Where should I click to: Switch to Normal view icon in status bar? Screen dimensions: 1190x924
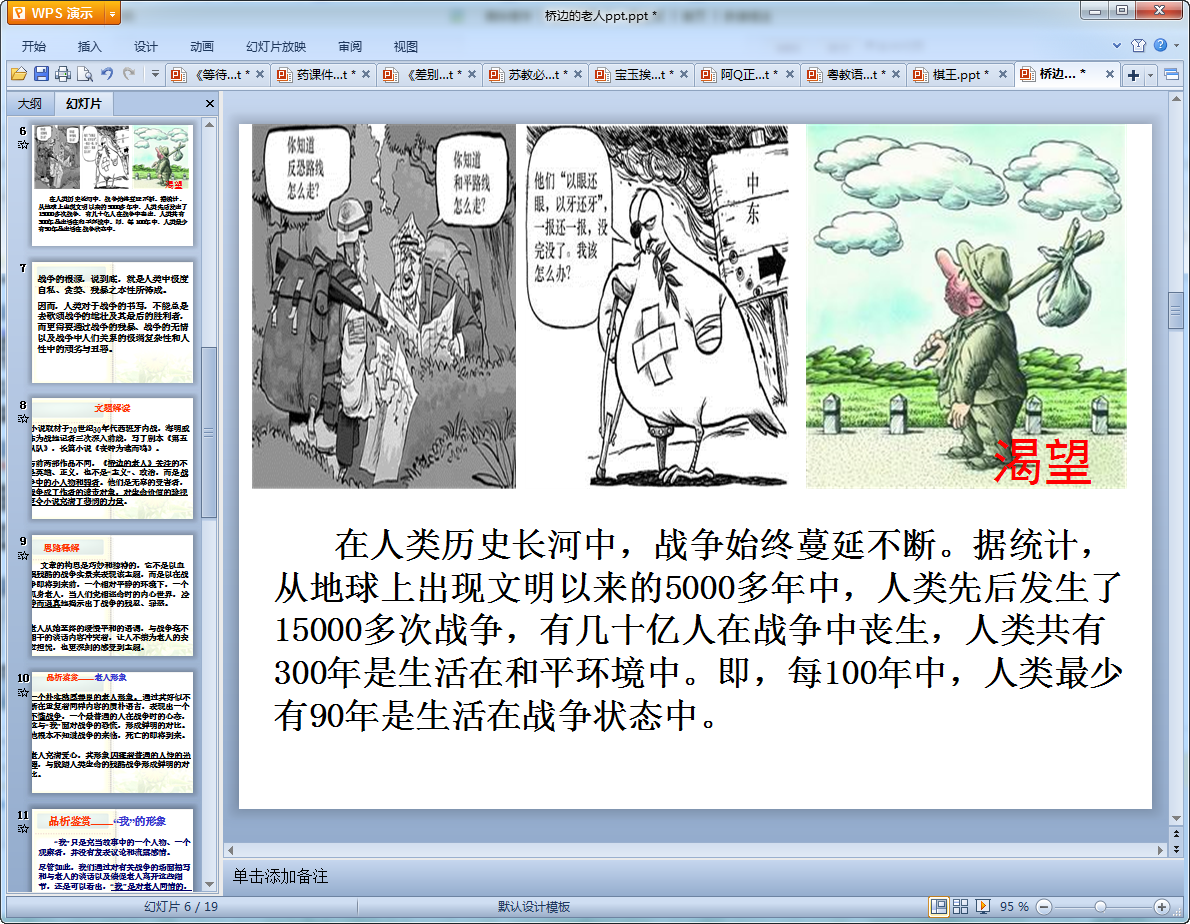pyautogui.click(x=939, y=907)
